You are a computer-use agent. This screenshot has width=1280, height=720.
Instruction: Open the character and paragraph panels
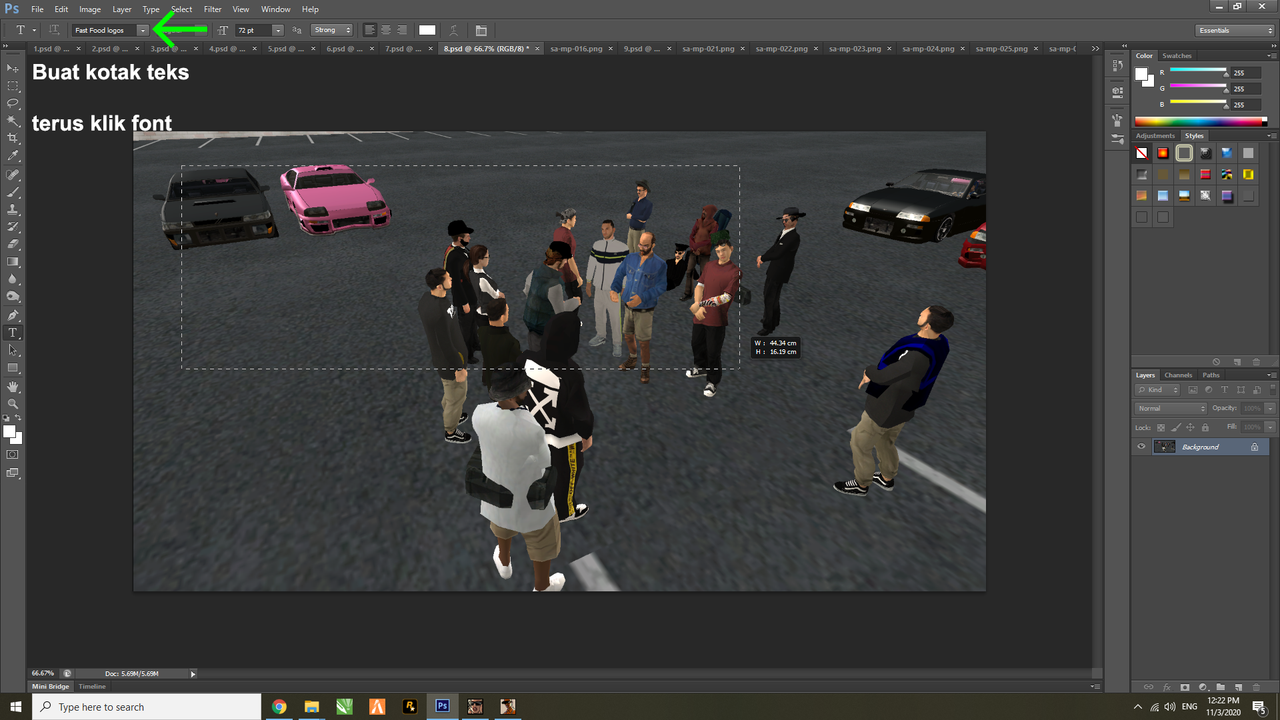[481, 30]
